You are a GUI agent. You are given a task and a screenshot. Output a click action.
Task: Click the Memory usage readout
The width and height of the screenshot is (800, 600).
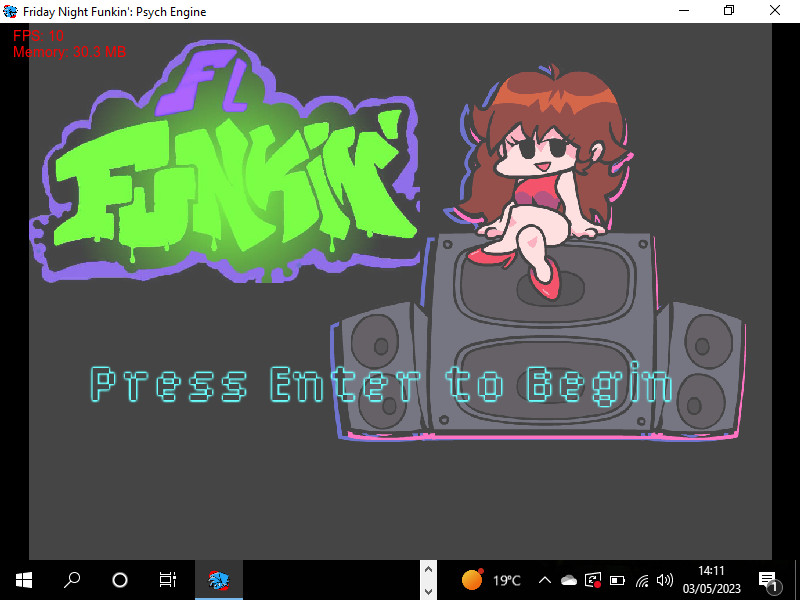coord(69,52)
